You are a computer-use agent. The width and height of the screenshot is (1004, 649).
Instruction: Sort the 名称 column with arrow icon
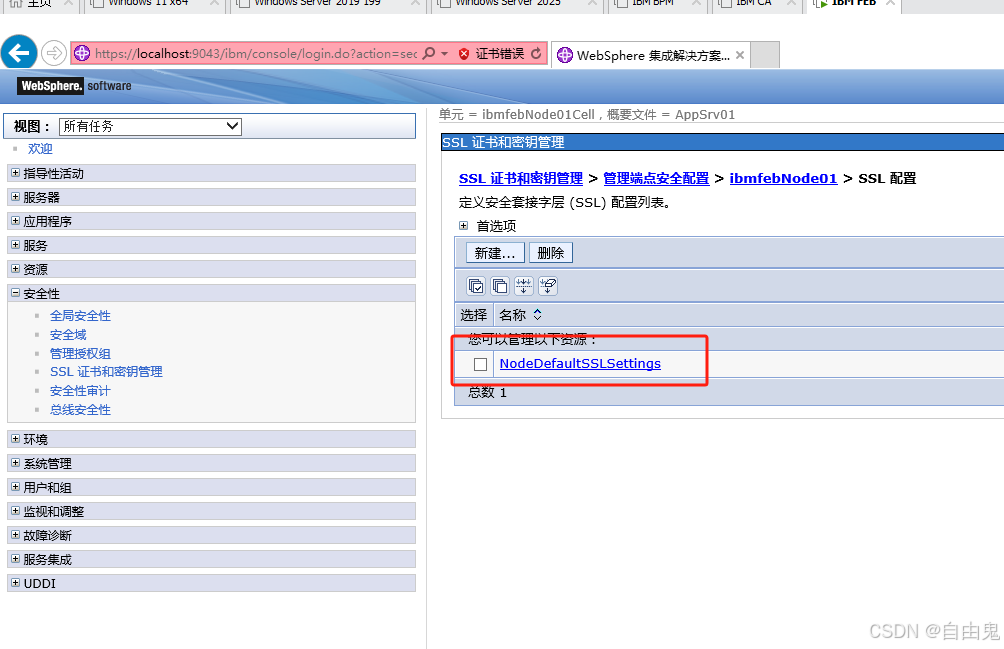(x=537, y=314)
